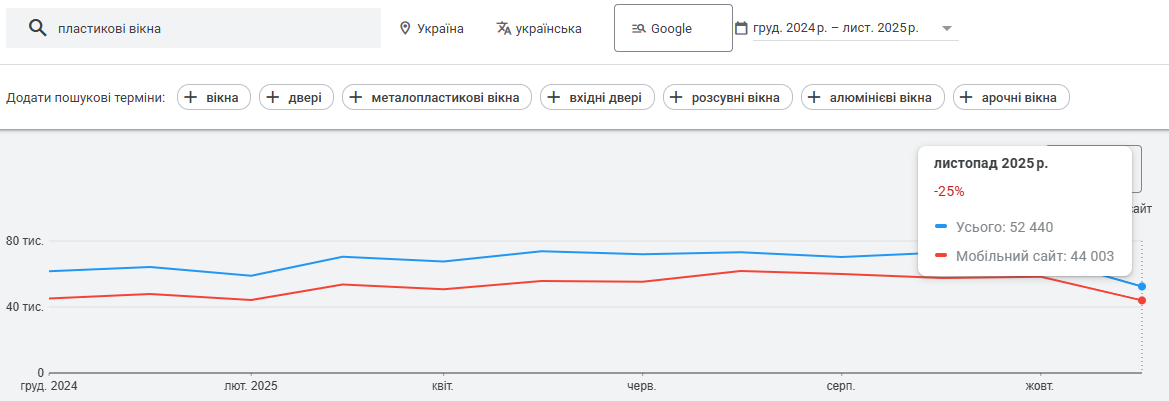Screen dimensions: 1169x401
Task: Click the blue Усього legend marker
Action: (x=941, y=227)
